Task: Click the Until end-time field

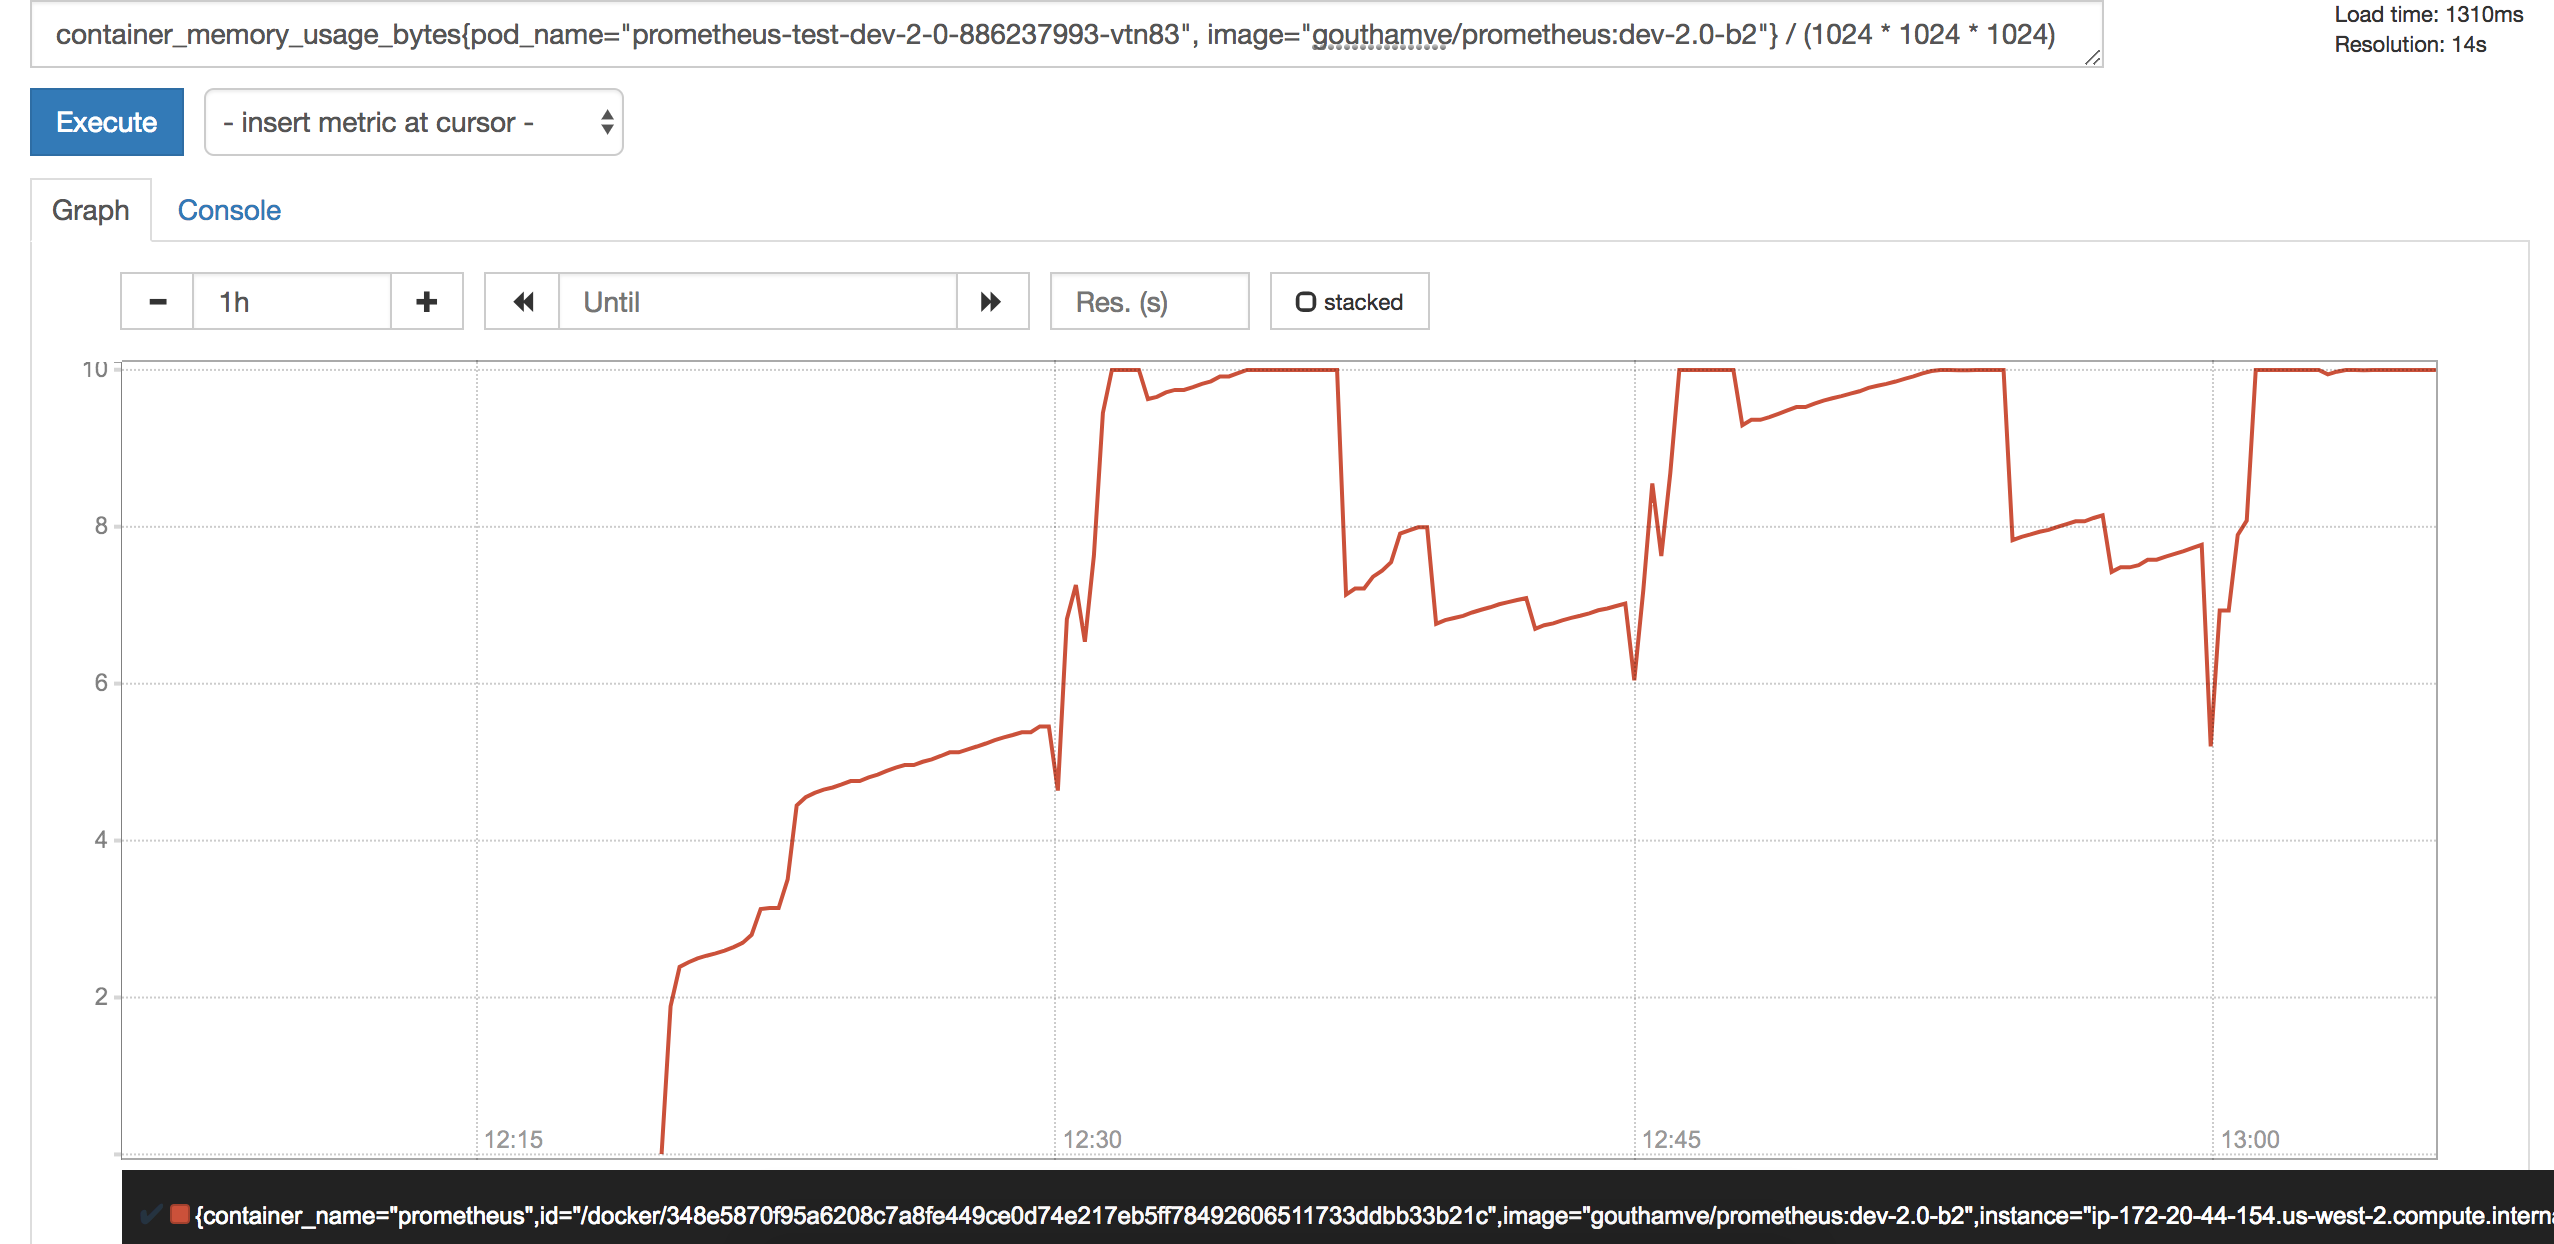Action: [x=756, y=302]
